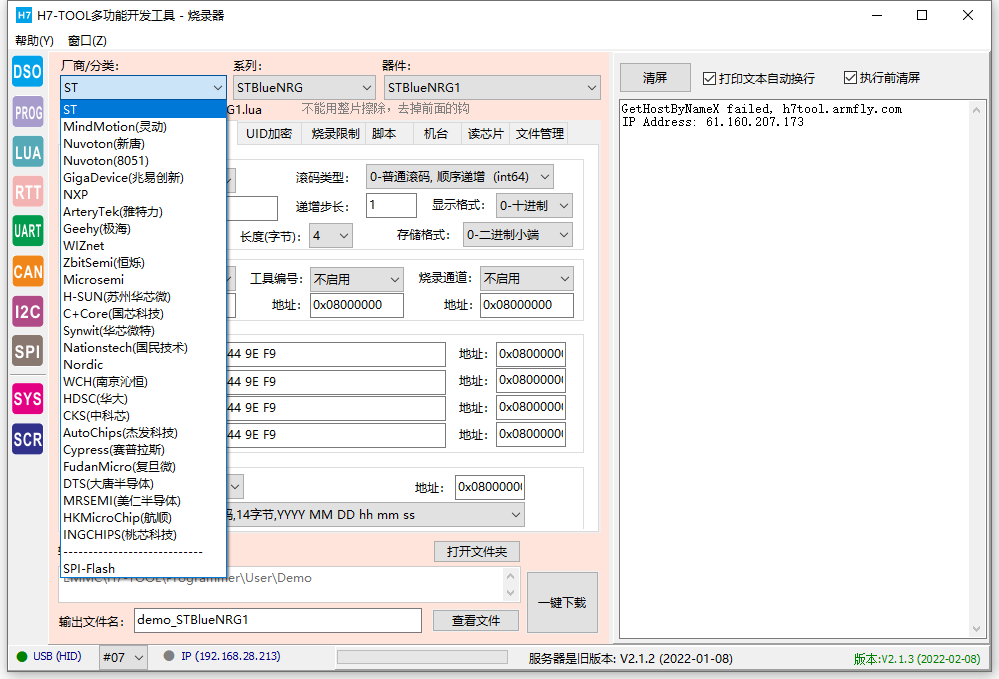
Task: Toggle print text auto-wrap checkbox
Action: [x=709, y=78]
